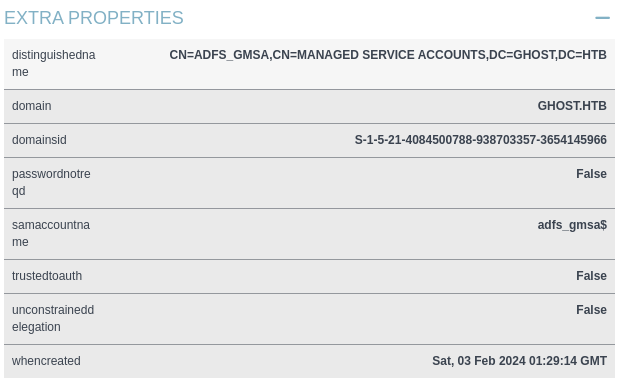Select the passwordnotreqd False value
Image resolution: width=624 pixels, height=387 pixels.
pos(591,174)
